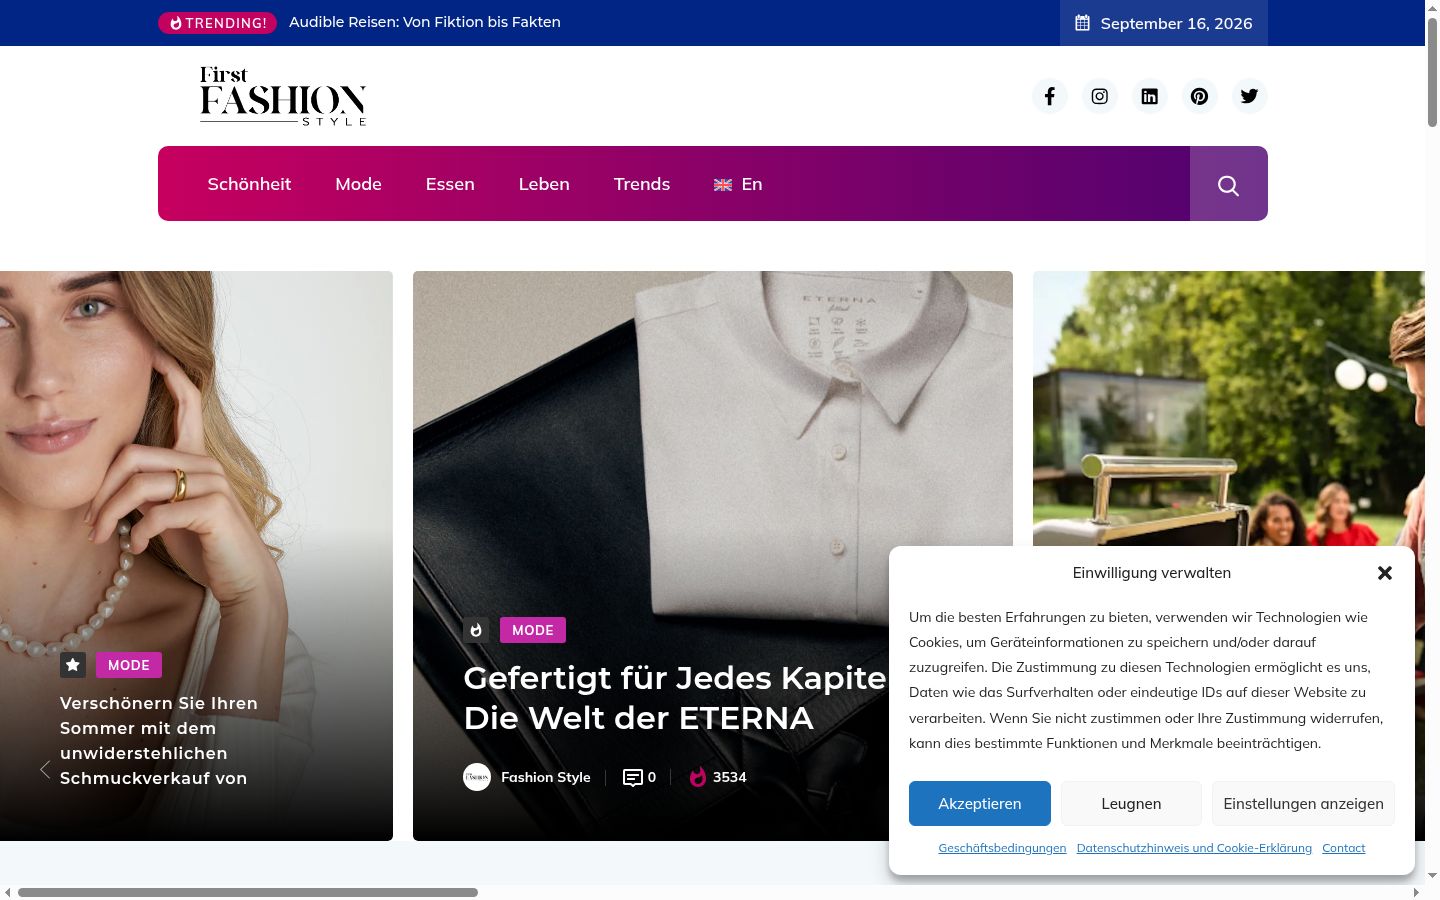This screenshot has width=1440, height=900.
Task: Open the Instagram social icon
Action: (1100, 96)
